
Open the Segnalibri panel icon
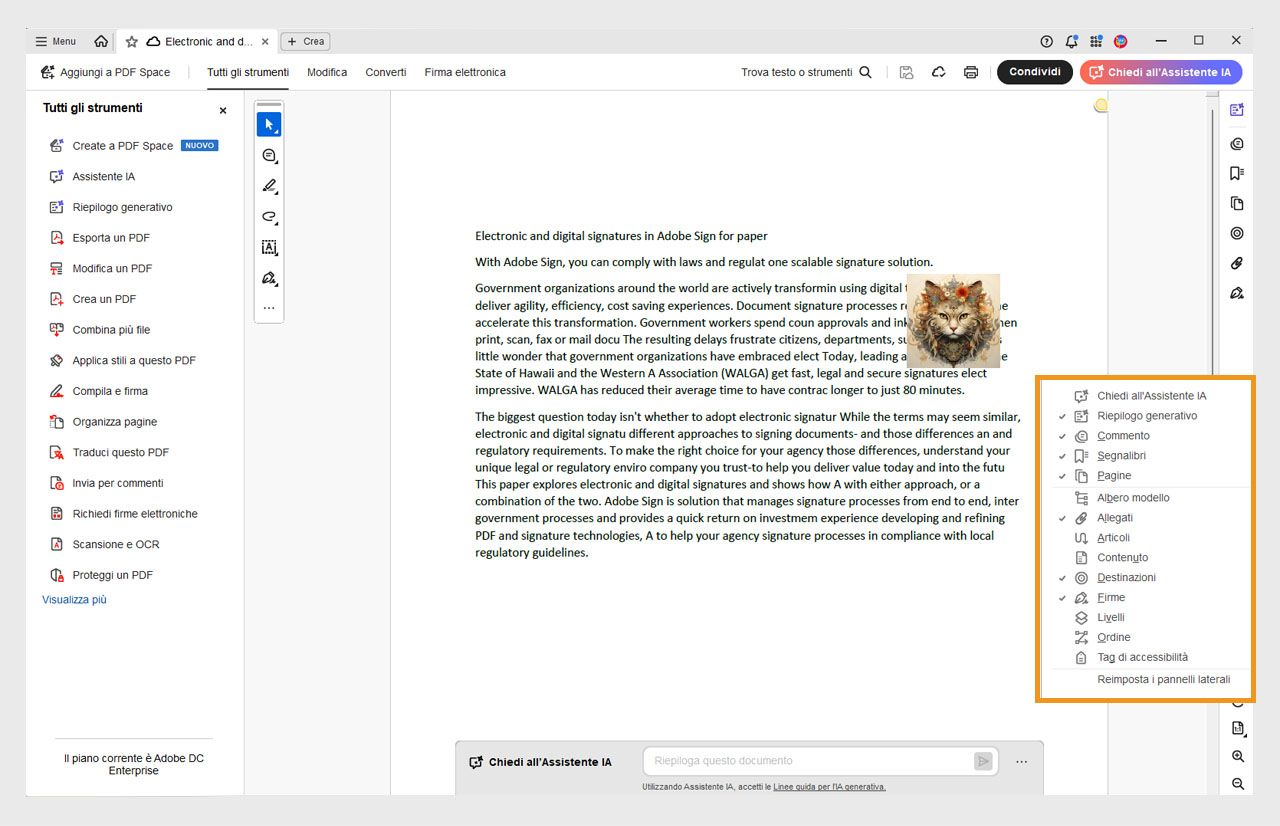click(x=1236, y=172)
